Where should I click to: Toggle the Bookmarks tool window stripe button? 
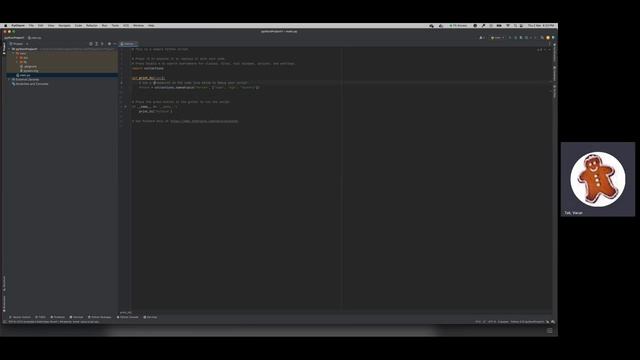click(x=4, y=304)
